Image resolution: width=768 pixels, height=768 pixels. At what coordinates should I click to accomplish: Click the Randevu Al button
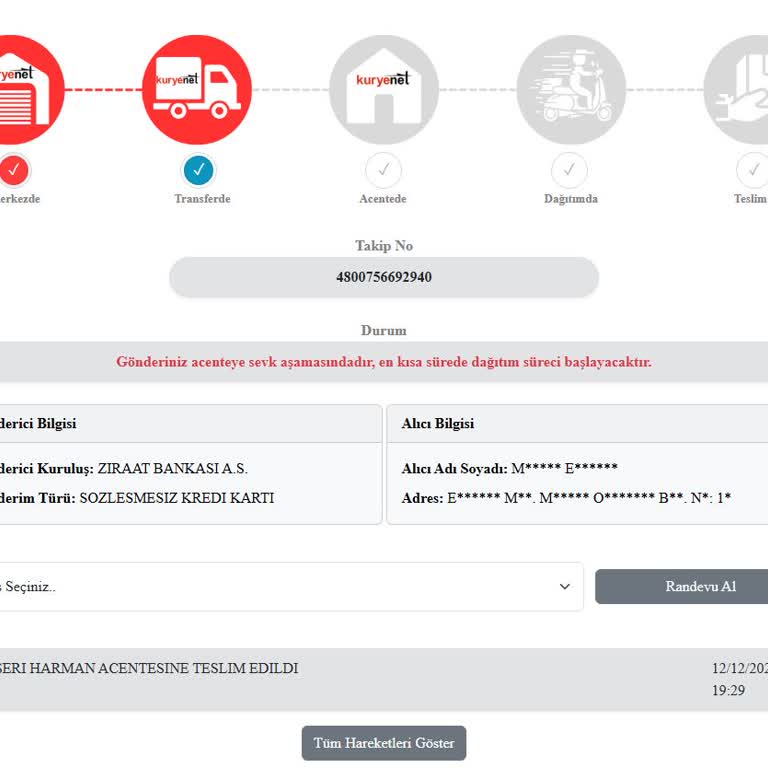point(682,586)
